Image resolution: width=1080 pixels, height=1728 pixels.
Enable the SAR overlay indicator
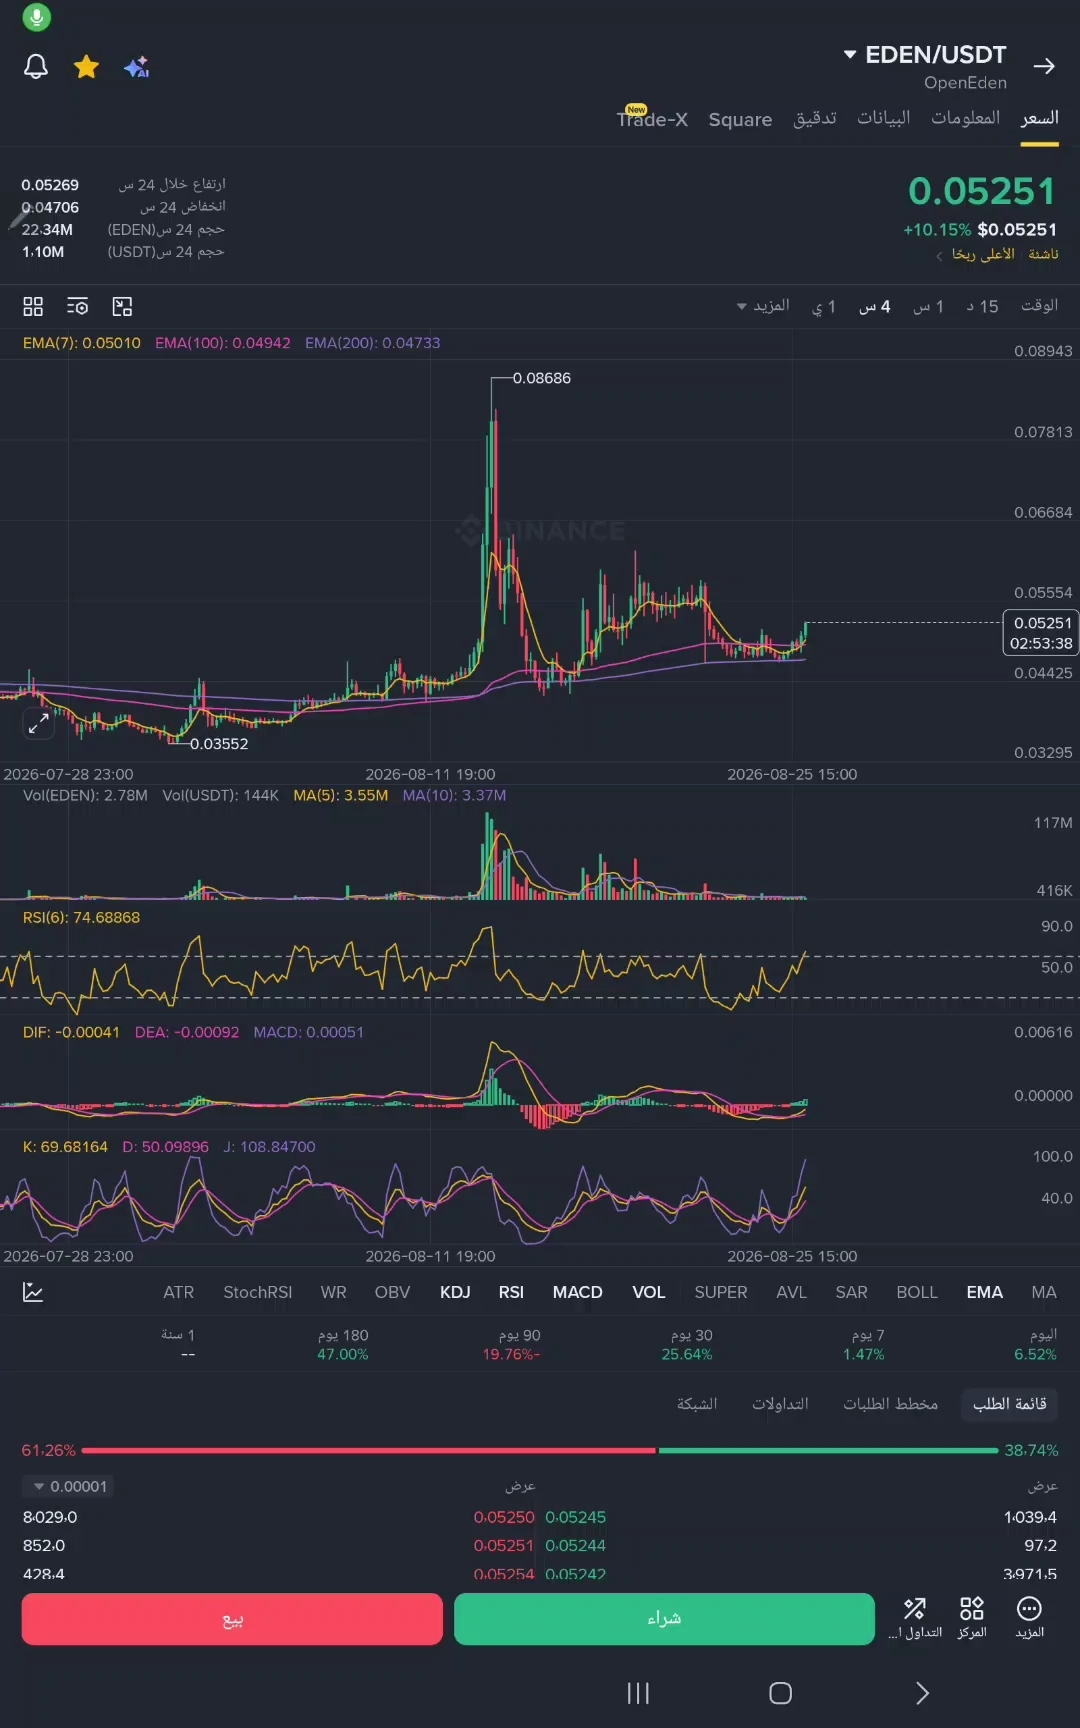tap(851, 1292)
